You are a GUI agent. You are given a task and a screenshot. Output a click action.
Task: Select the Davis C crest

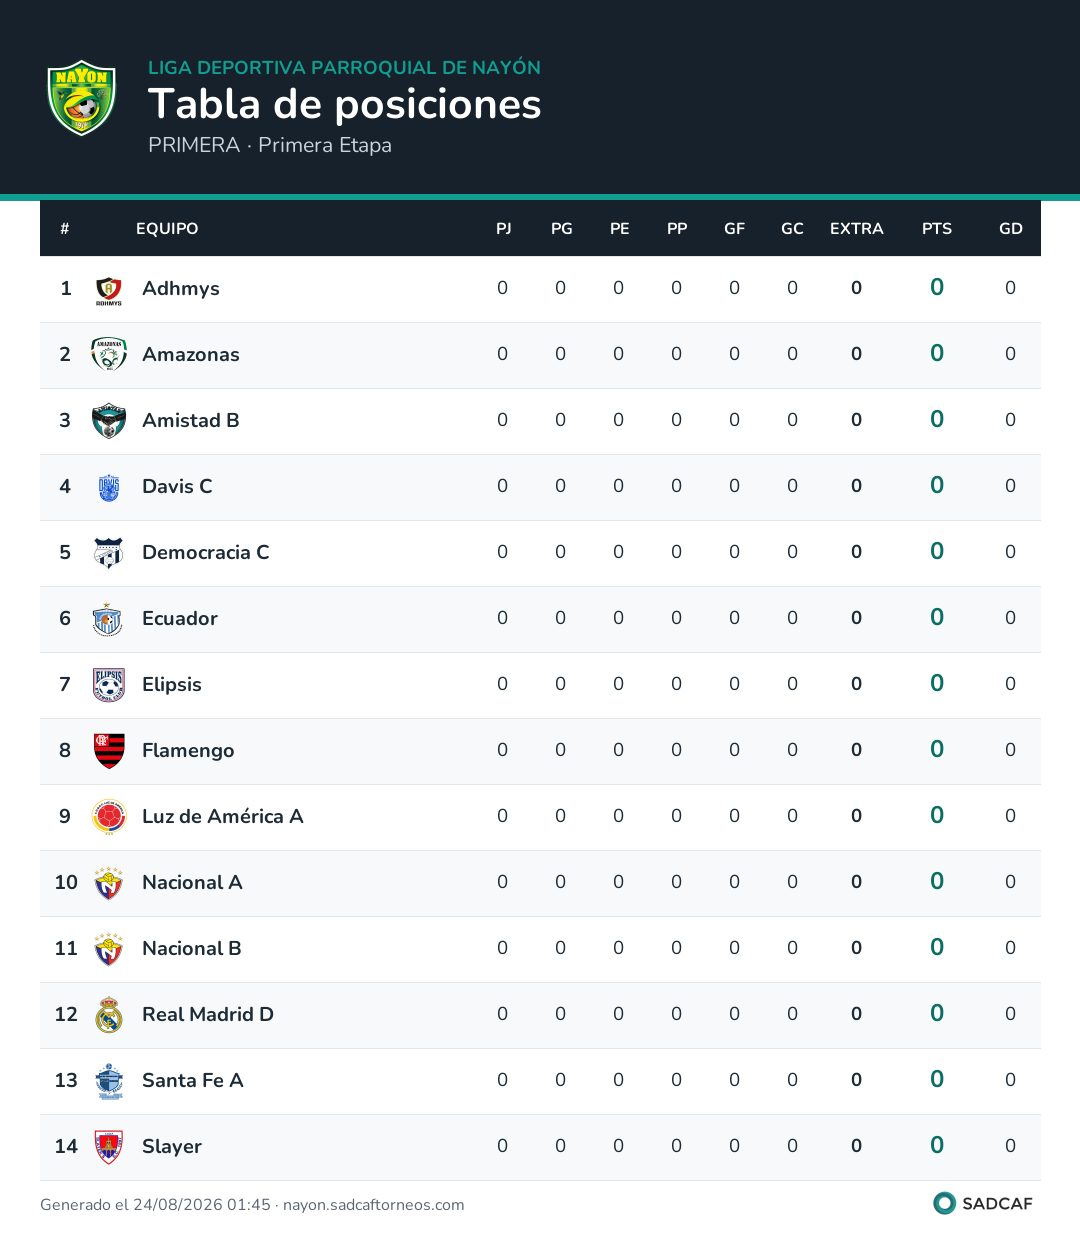tap(109, 487)
